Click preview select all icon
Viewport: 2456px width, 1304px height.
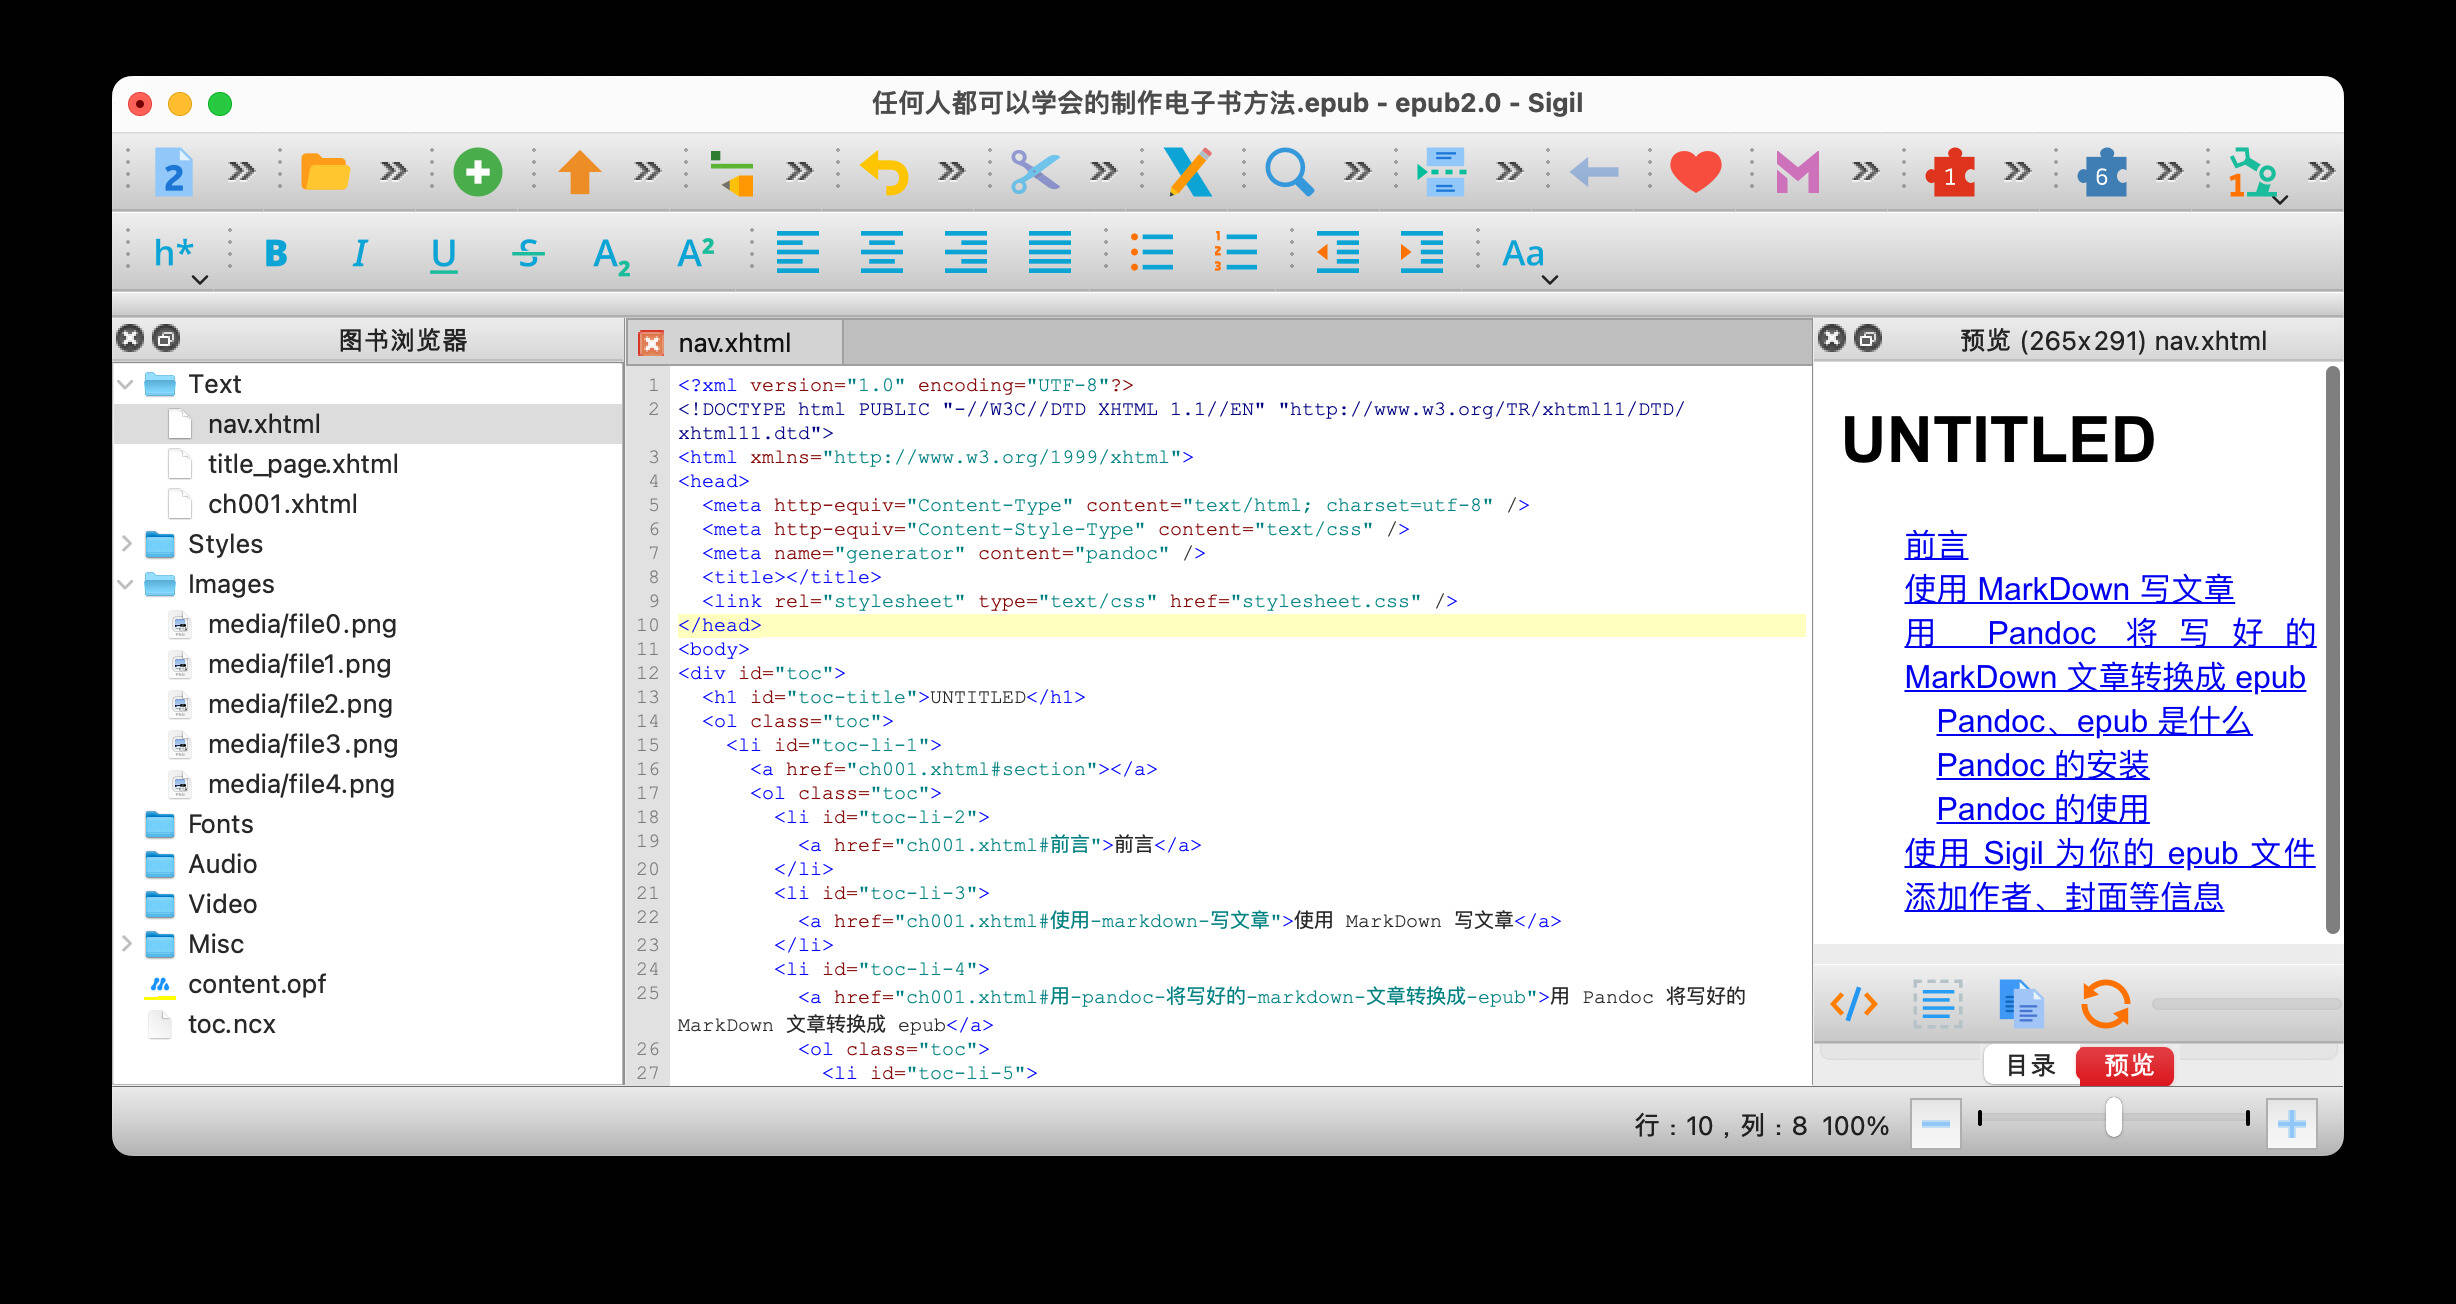(1938, 1003)
